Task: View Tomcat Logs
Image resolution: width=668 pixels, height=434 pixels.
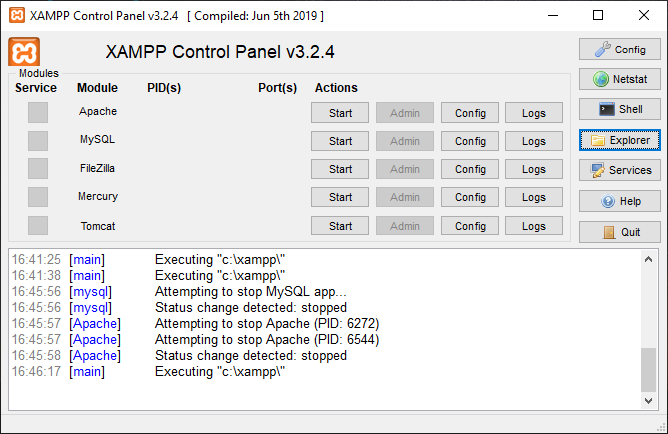Action: click(534, 226)
